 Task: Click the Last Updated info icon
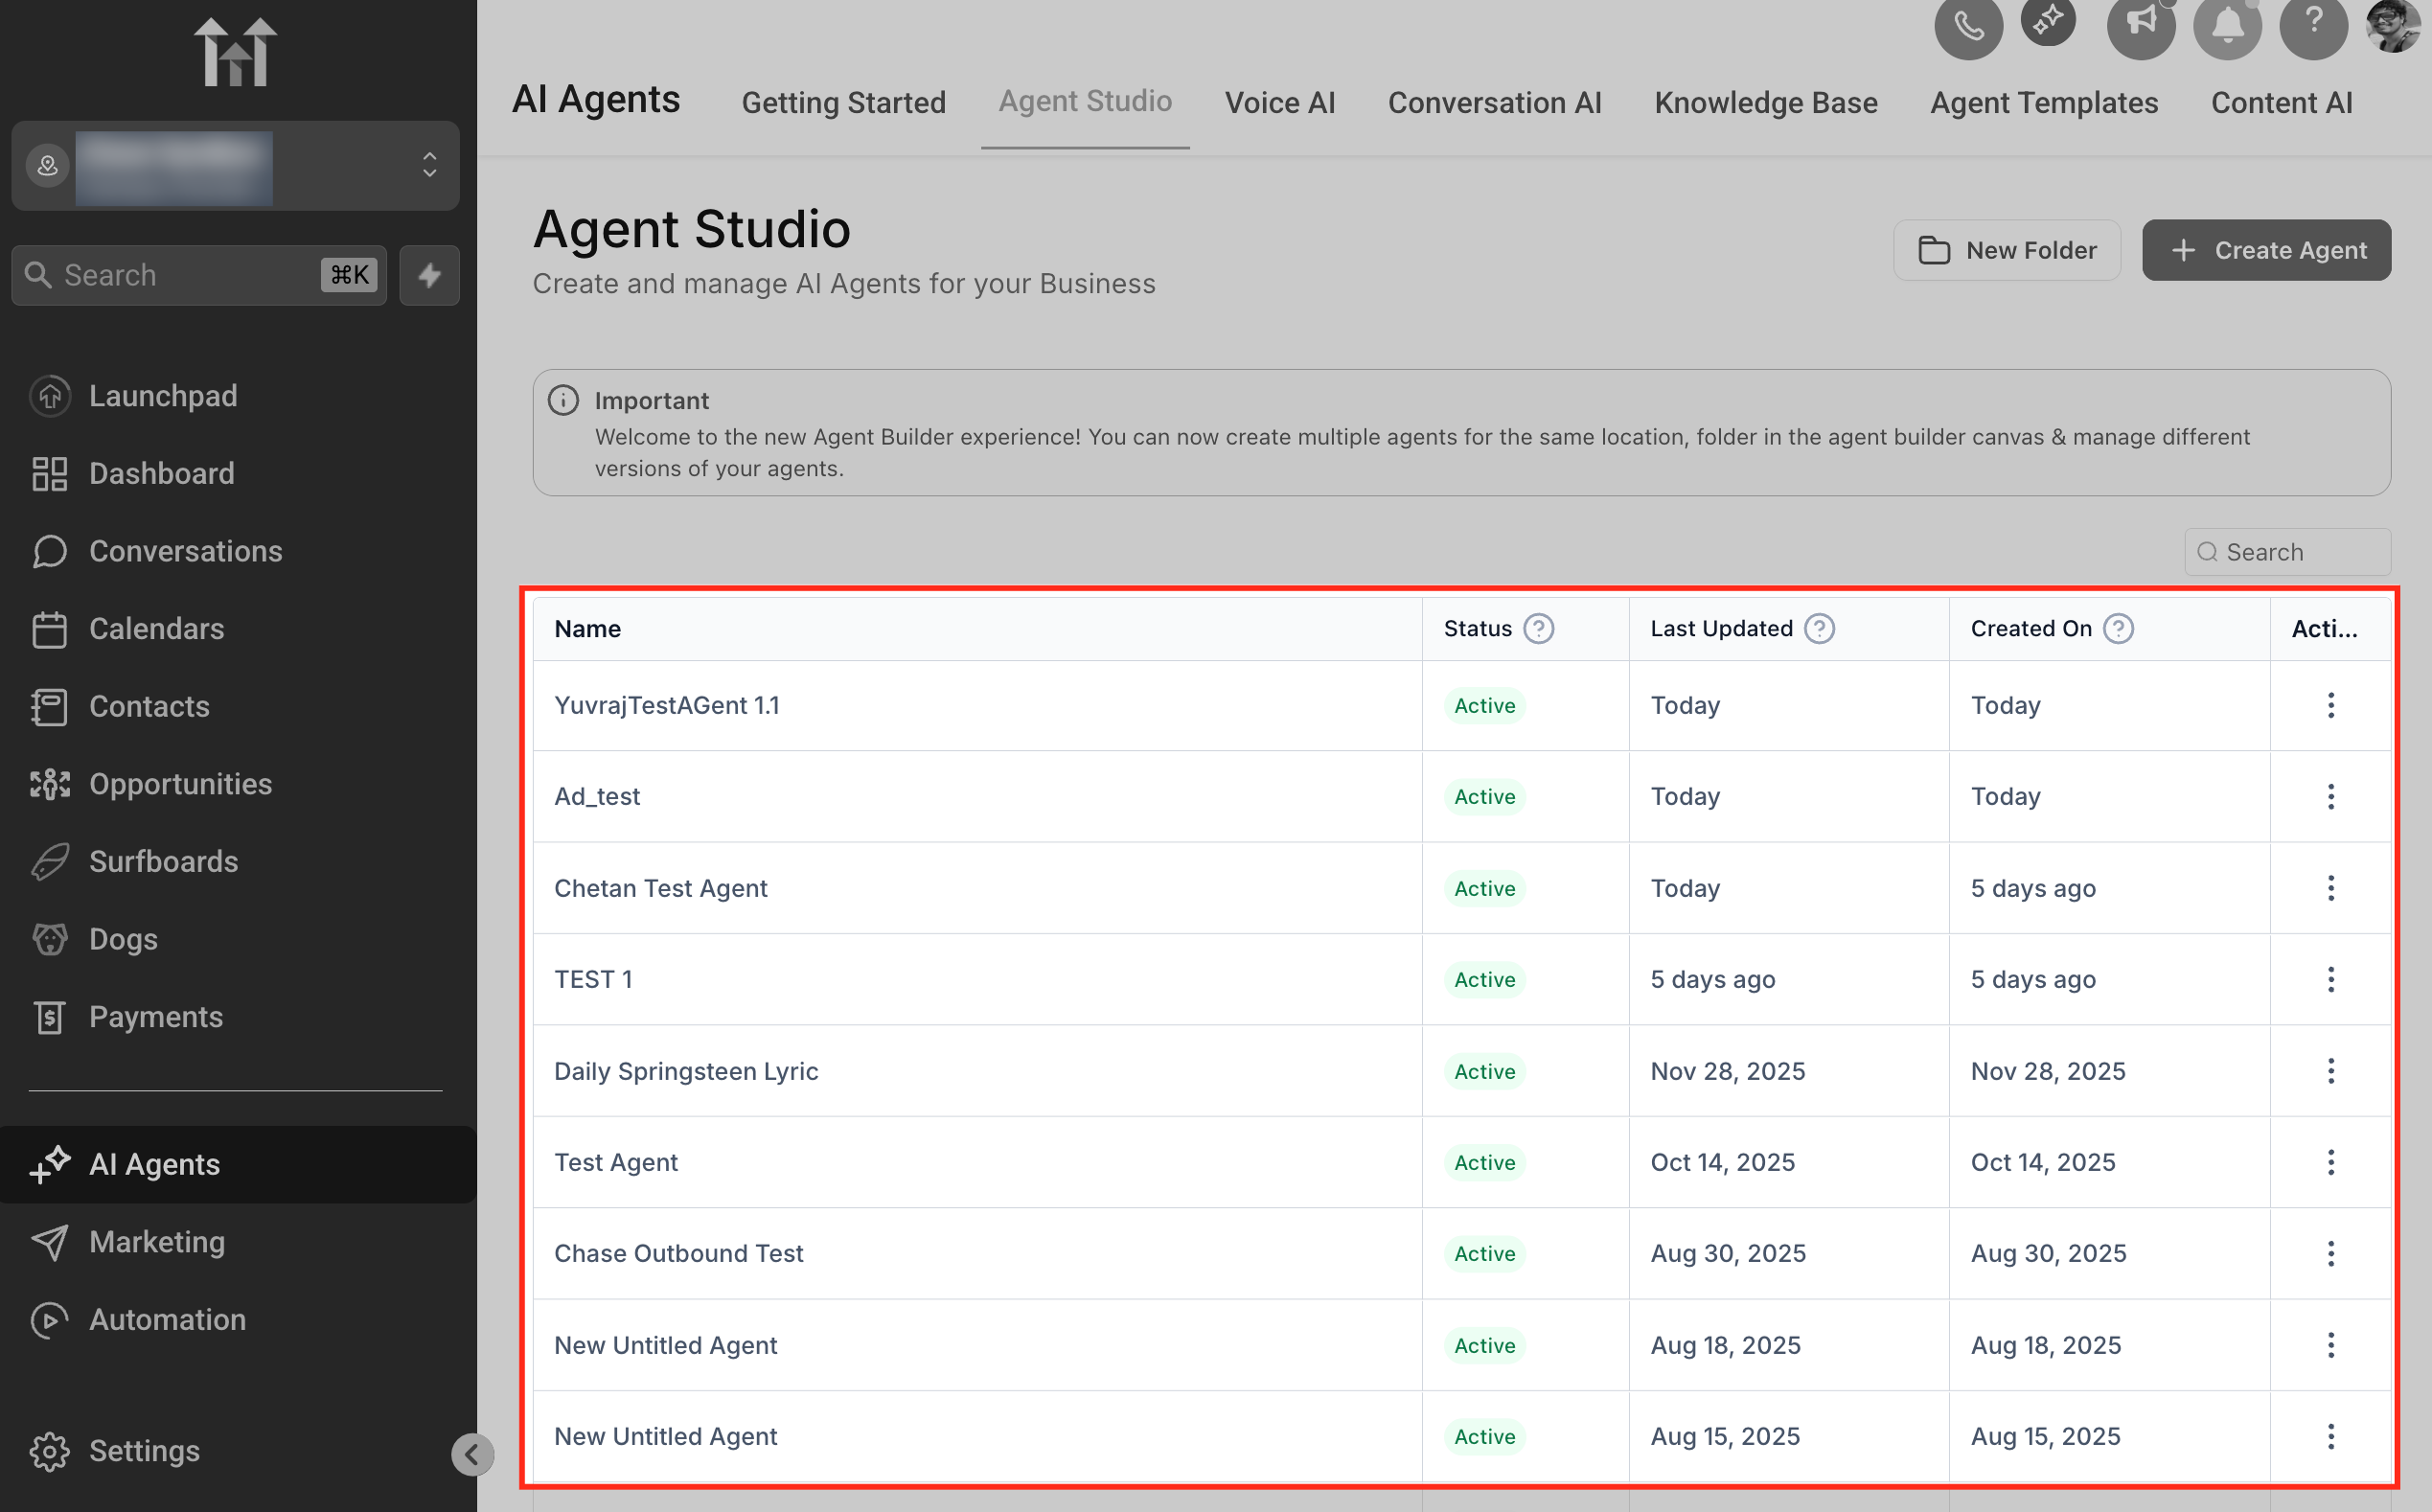tap(1819, 629)
